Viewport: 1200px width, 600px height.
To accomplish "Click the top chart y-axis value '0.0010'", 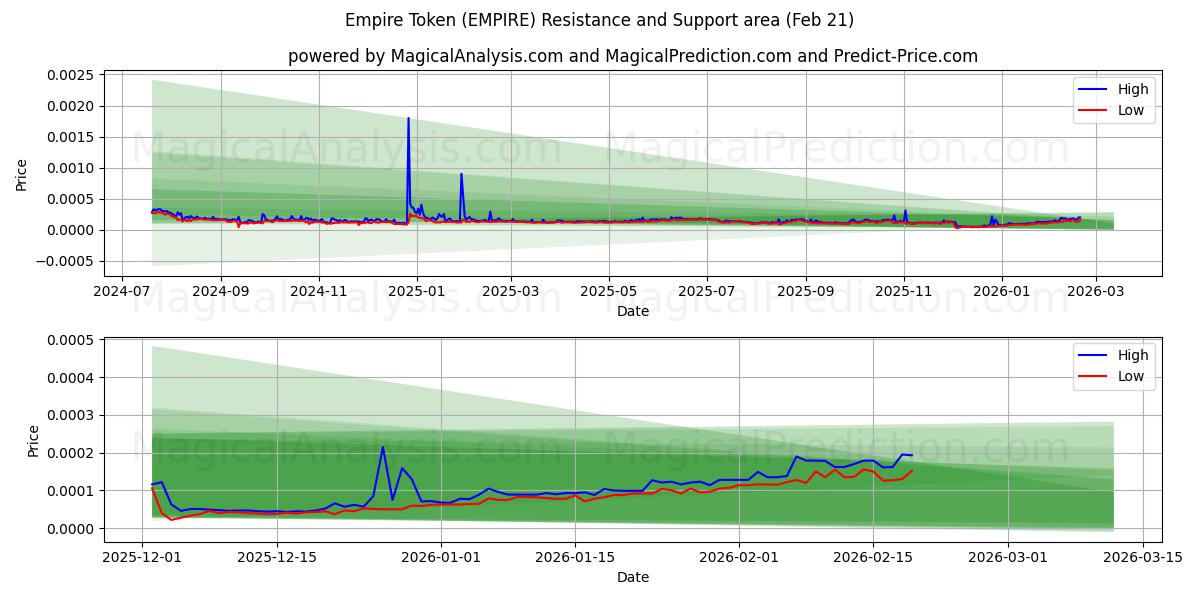I will (x=70, y=168).
